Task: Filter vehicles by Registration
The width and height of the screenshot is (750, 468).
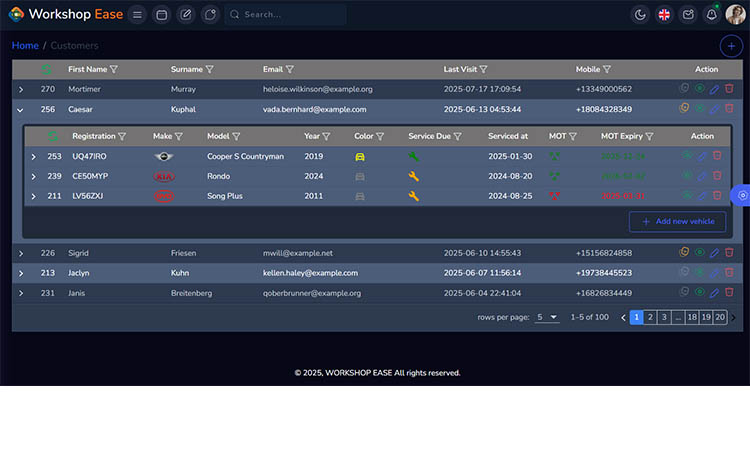Action: coord(122,136)
